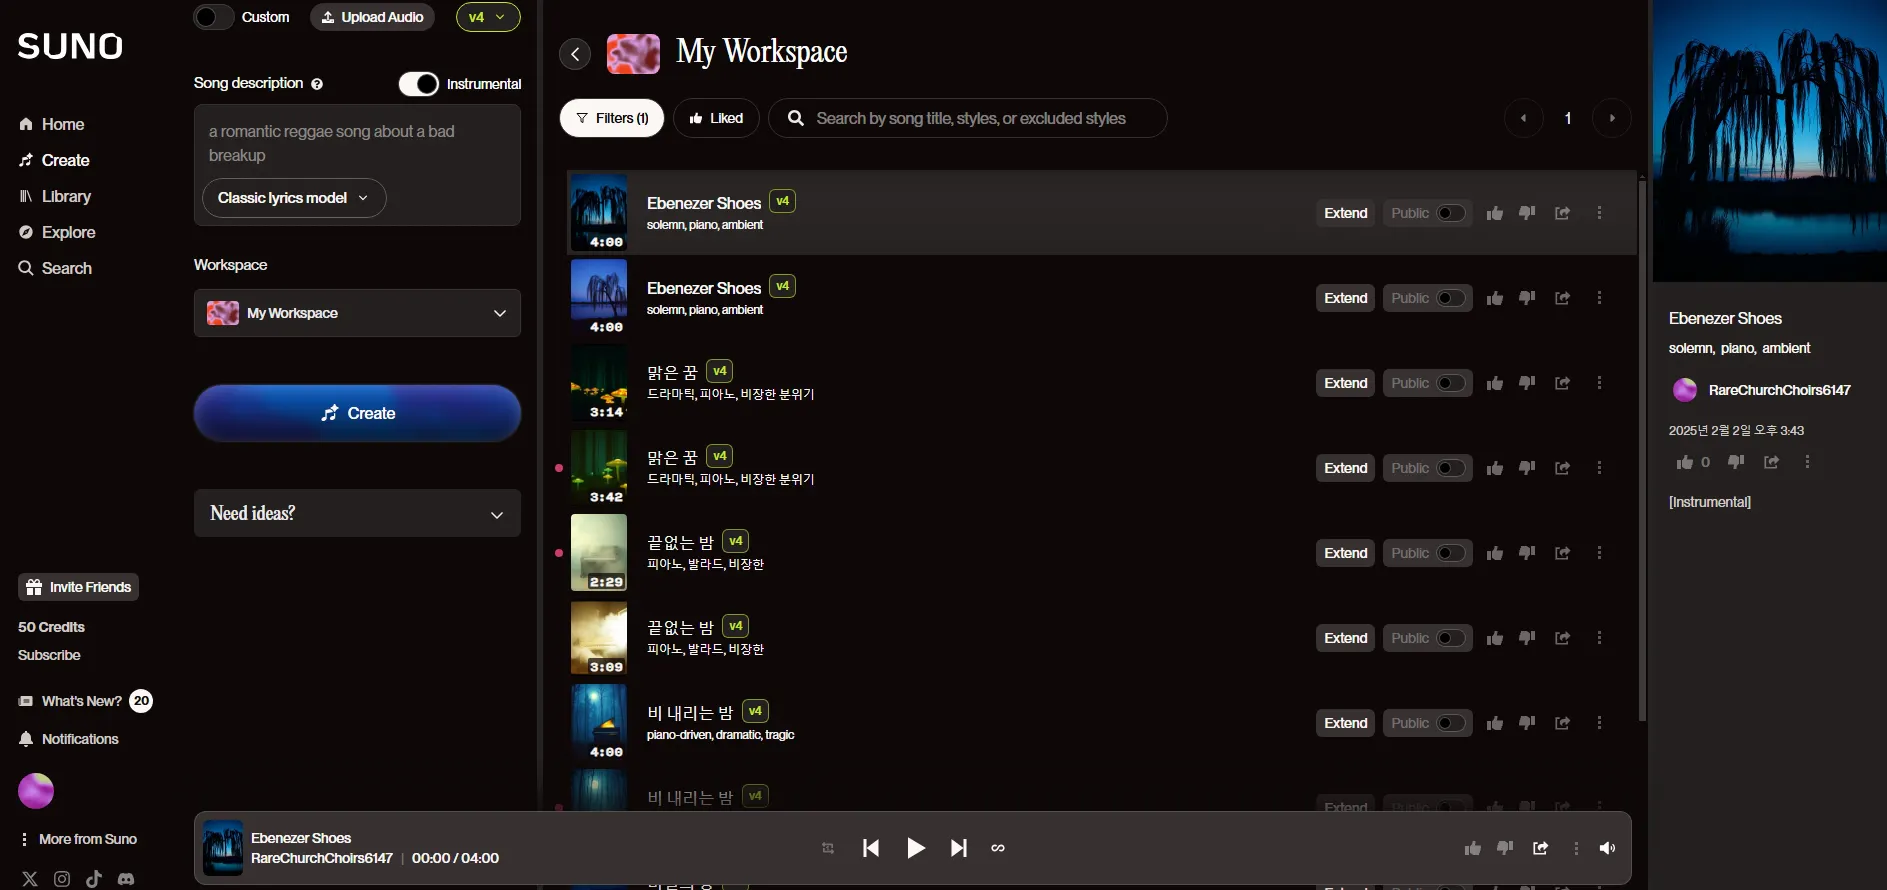Go back using the arrow beside My Workspace
The height and width of the screenshot is (890, 1887).
tap(575, 54)
